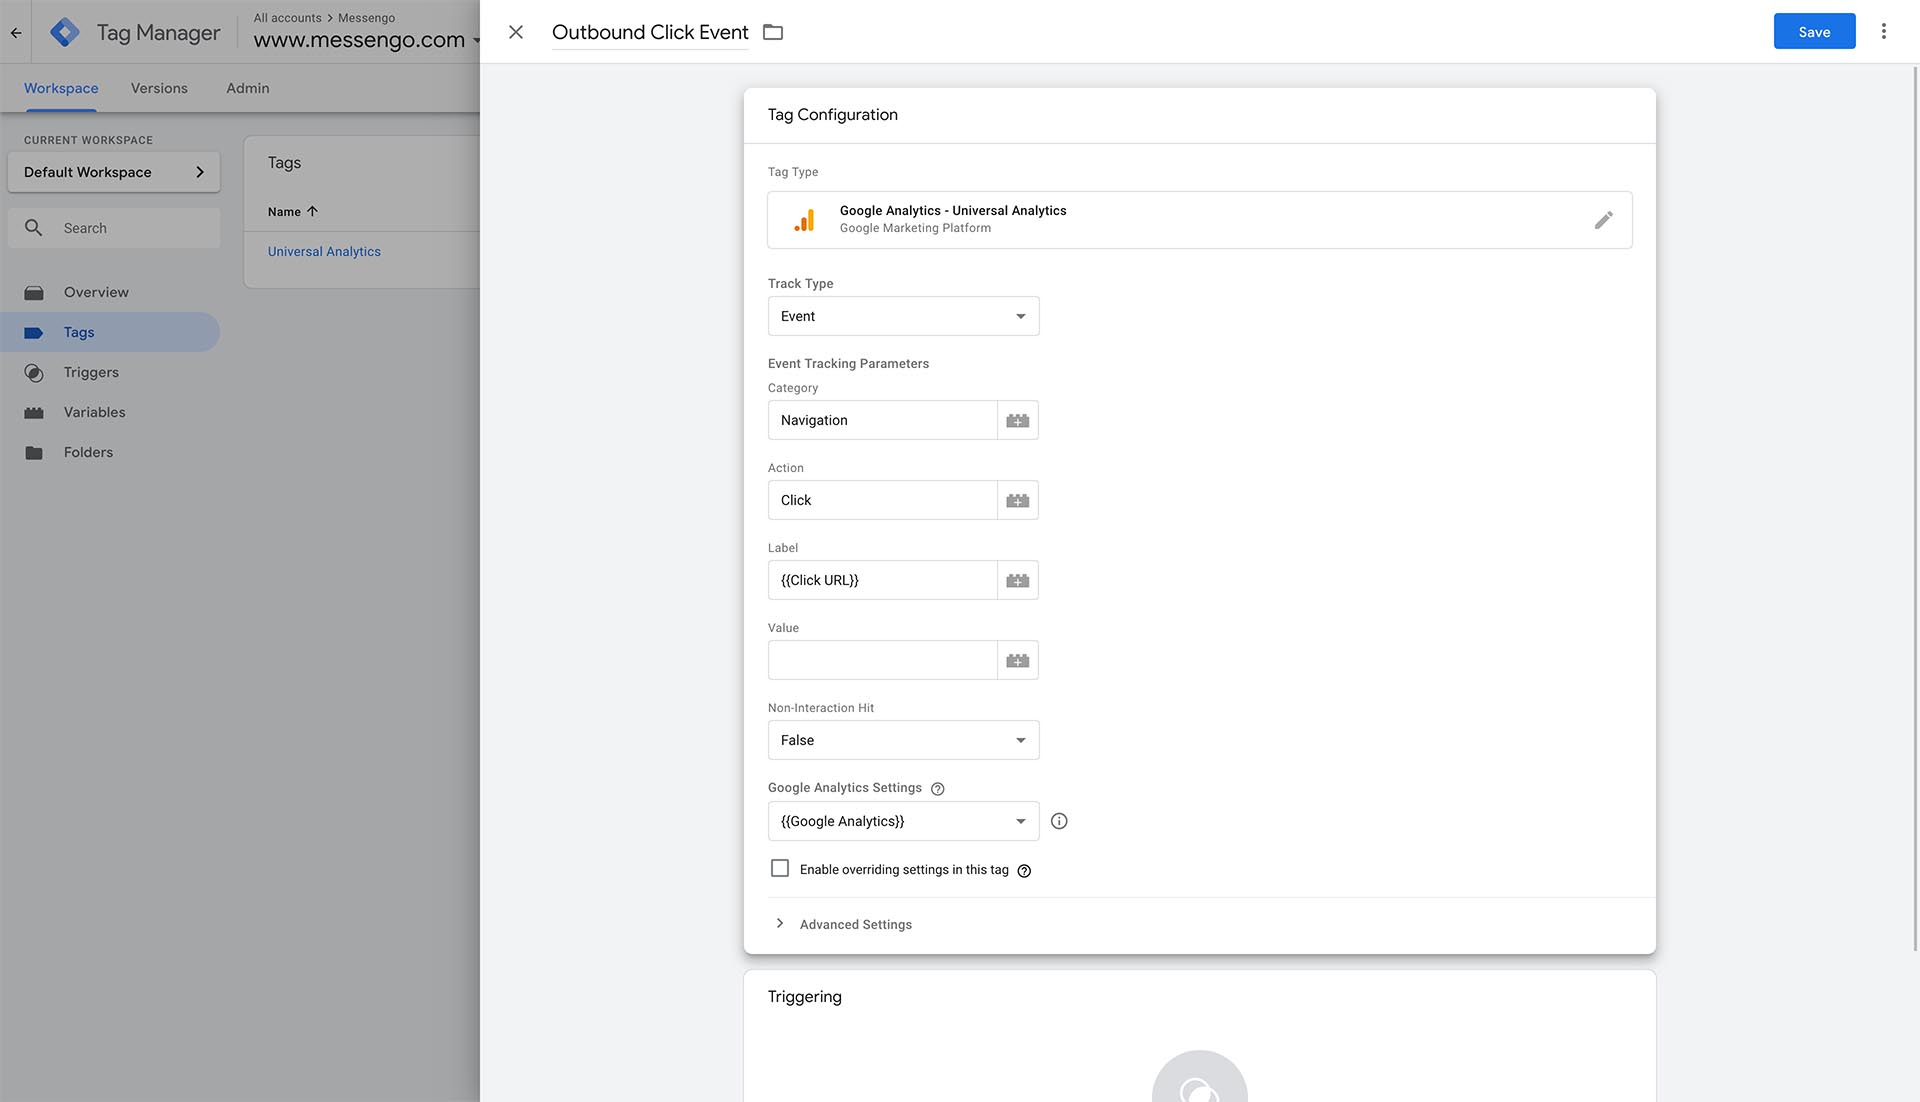
Task: Open the Universal Analytics tag link
Action: point(324,251)
